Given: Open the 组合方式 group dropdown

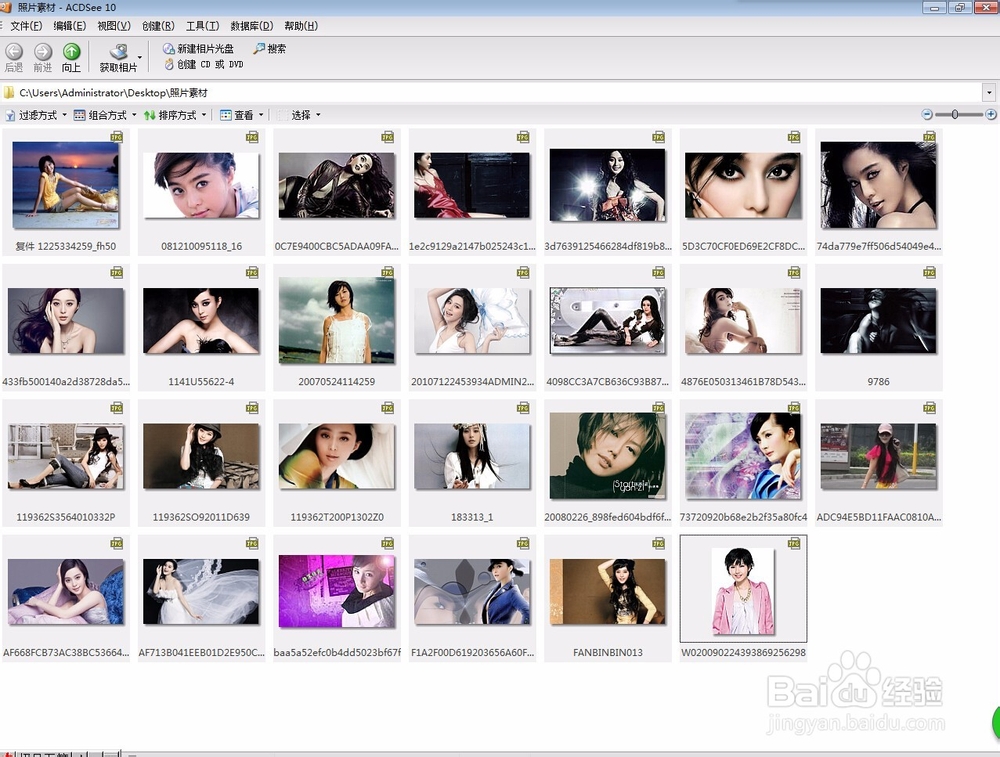Looking at the screenshot, I should tap(105, 115).
